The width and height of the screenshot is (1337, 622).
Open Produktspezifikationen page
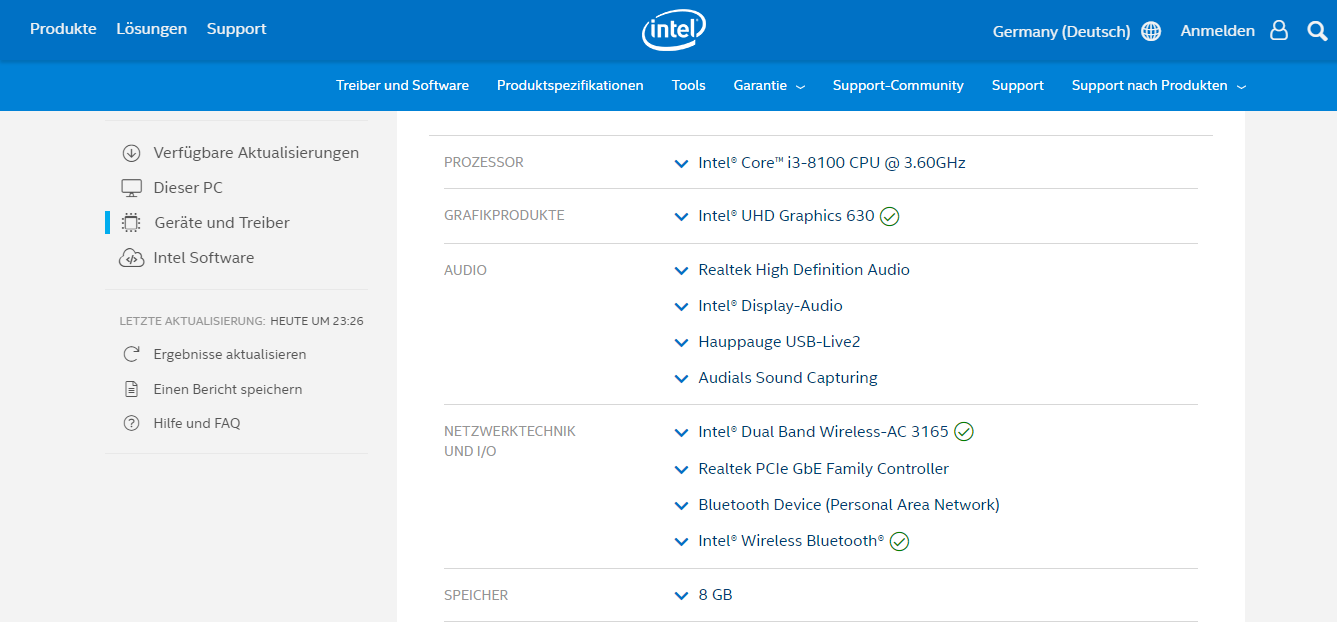(570, 86)
